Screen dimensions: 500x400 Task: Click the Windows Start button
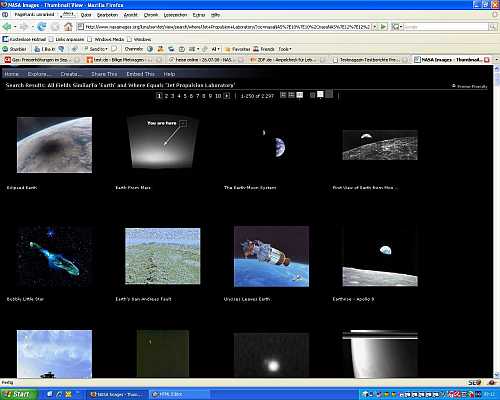[x=19, y=394]
